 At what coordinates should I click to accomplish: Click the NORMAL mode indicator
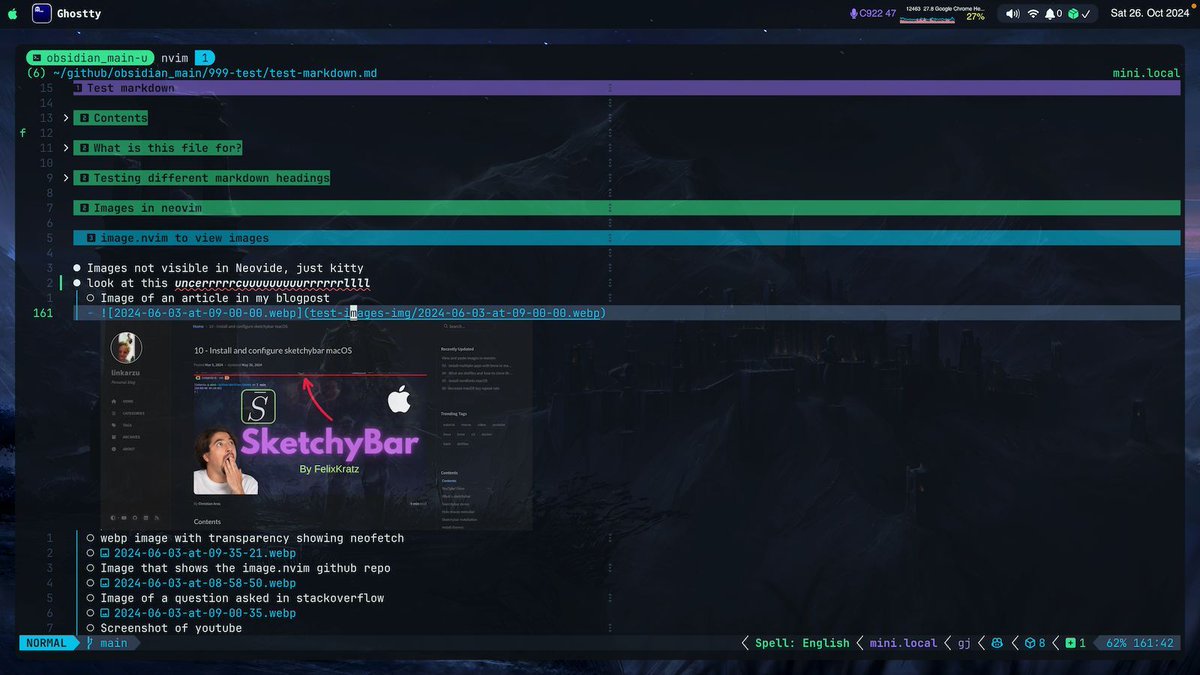pos(46,643)
